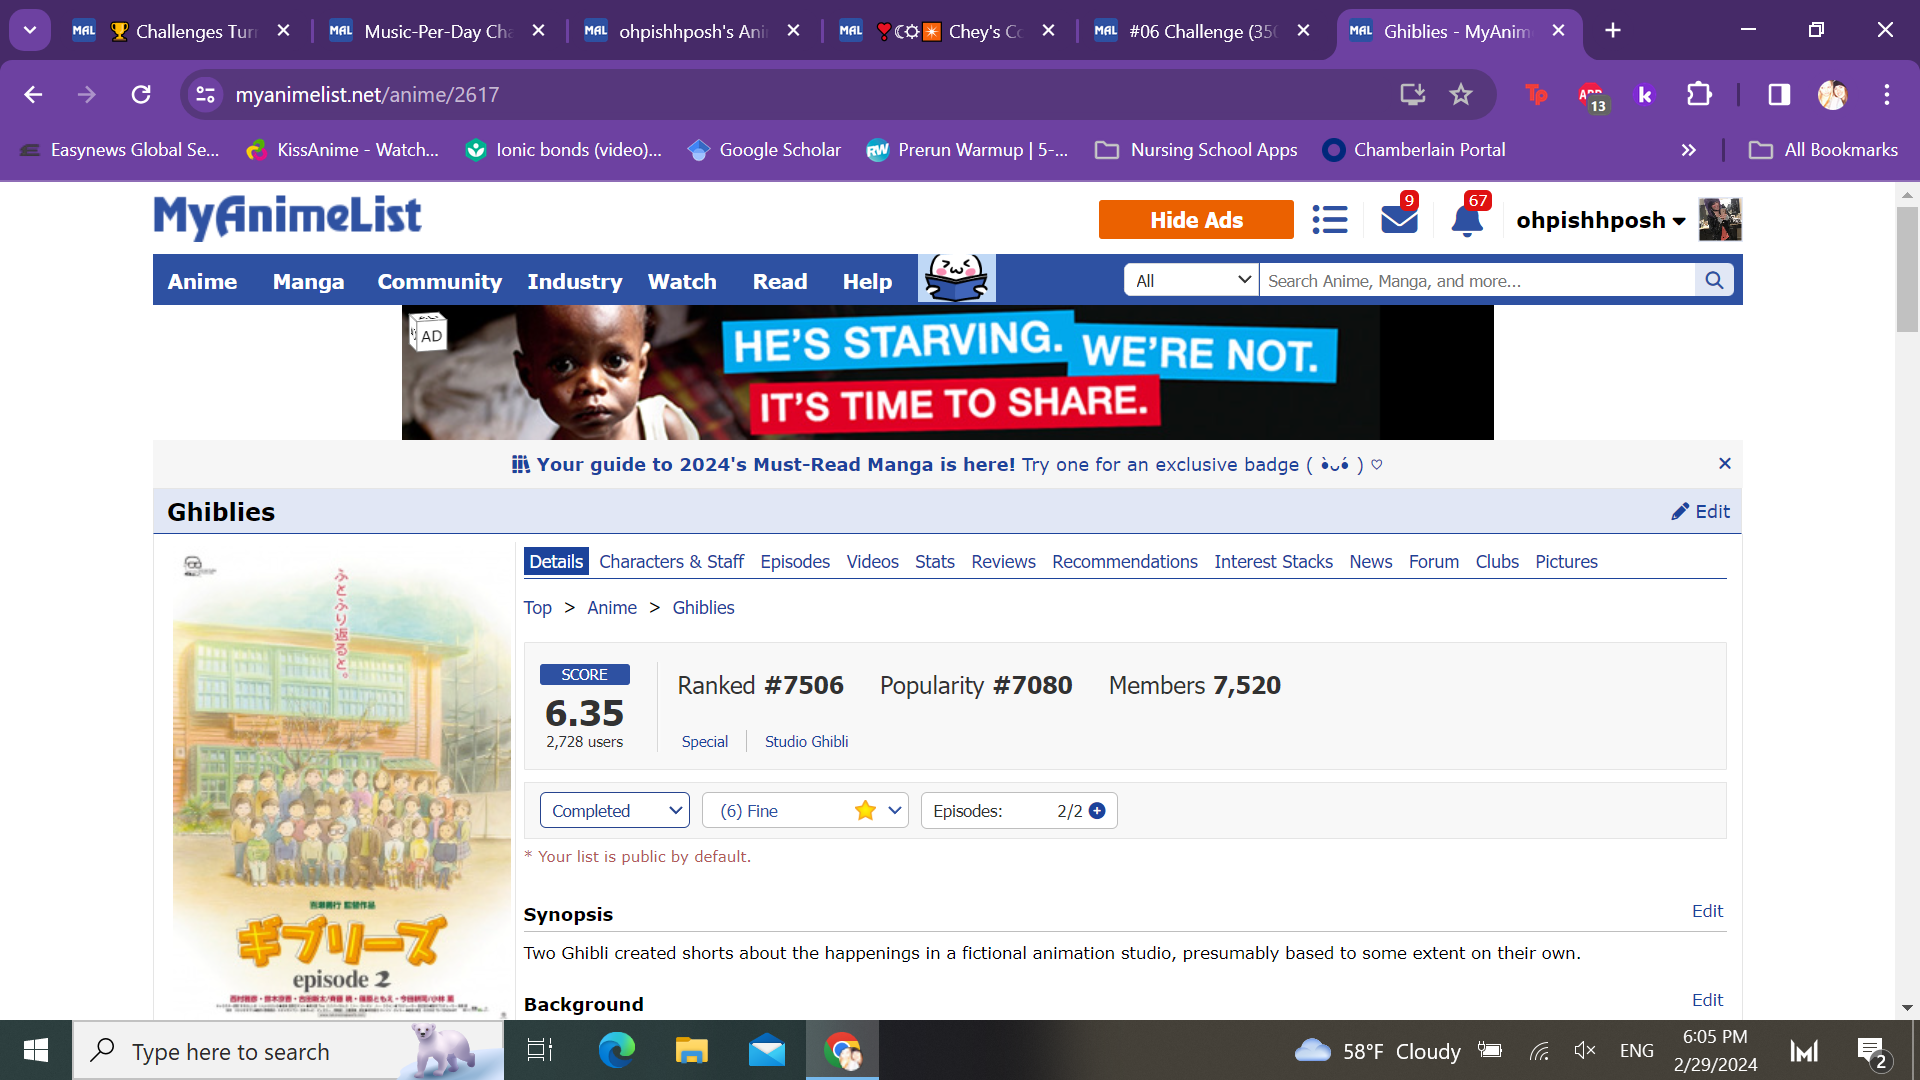Open the Community navigation menu

click(x=439, y=281)
